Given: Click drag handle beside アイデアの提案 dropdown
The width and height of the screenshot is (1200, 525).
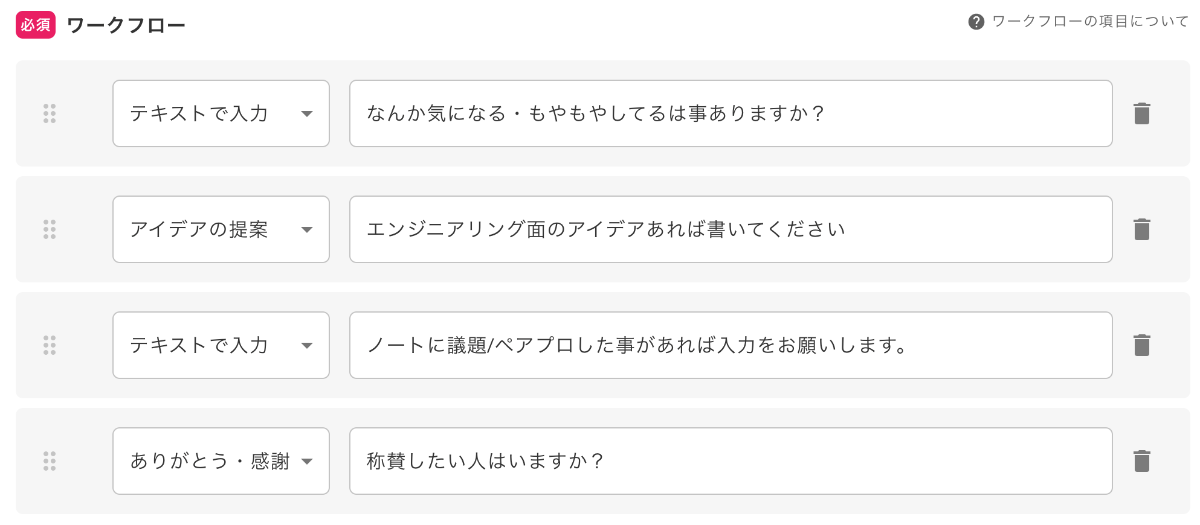Looking at the screenshot, I should coord(49,230).
